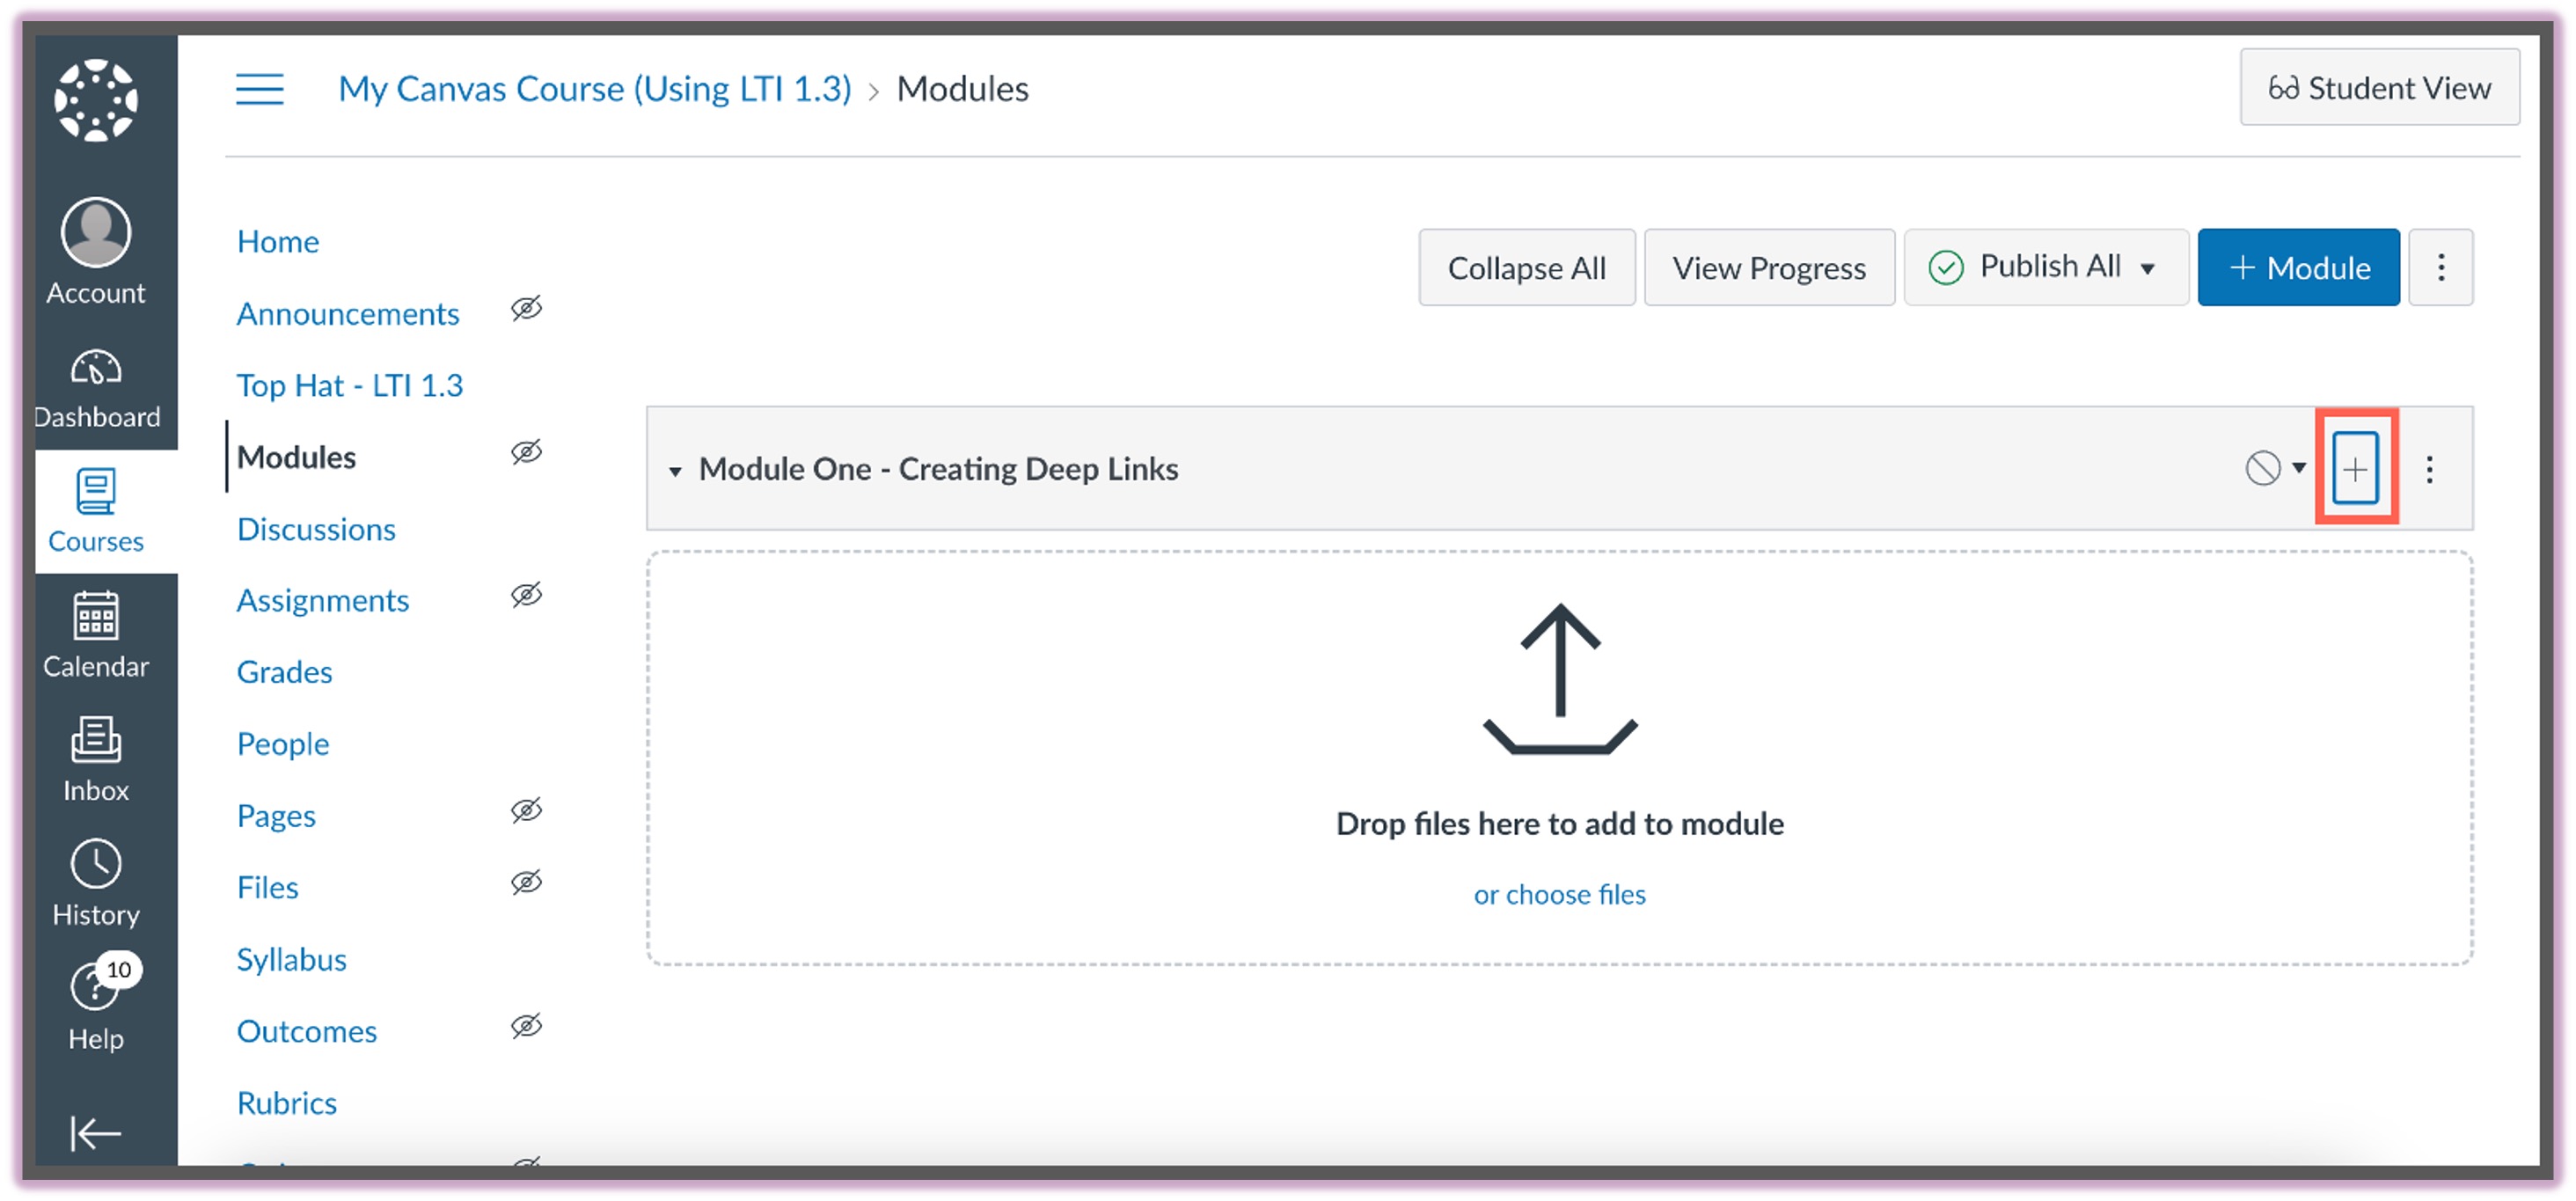Viewport: 2576px width, 1201px height.
Task: Open the Publish All dropdown
Action: click(x=2046, y=267)
